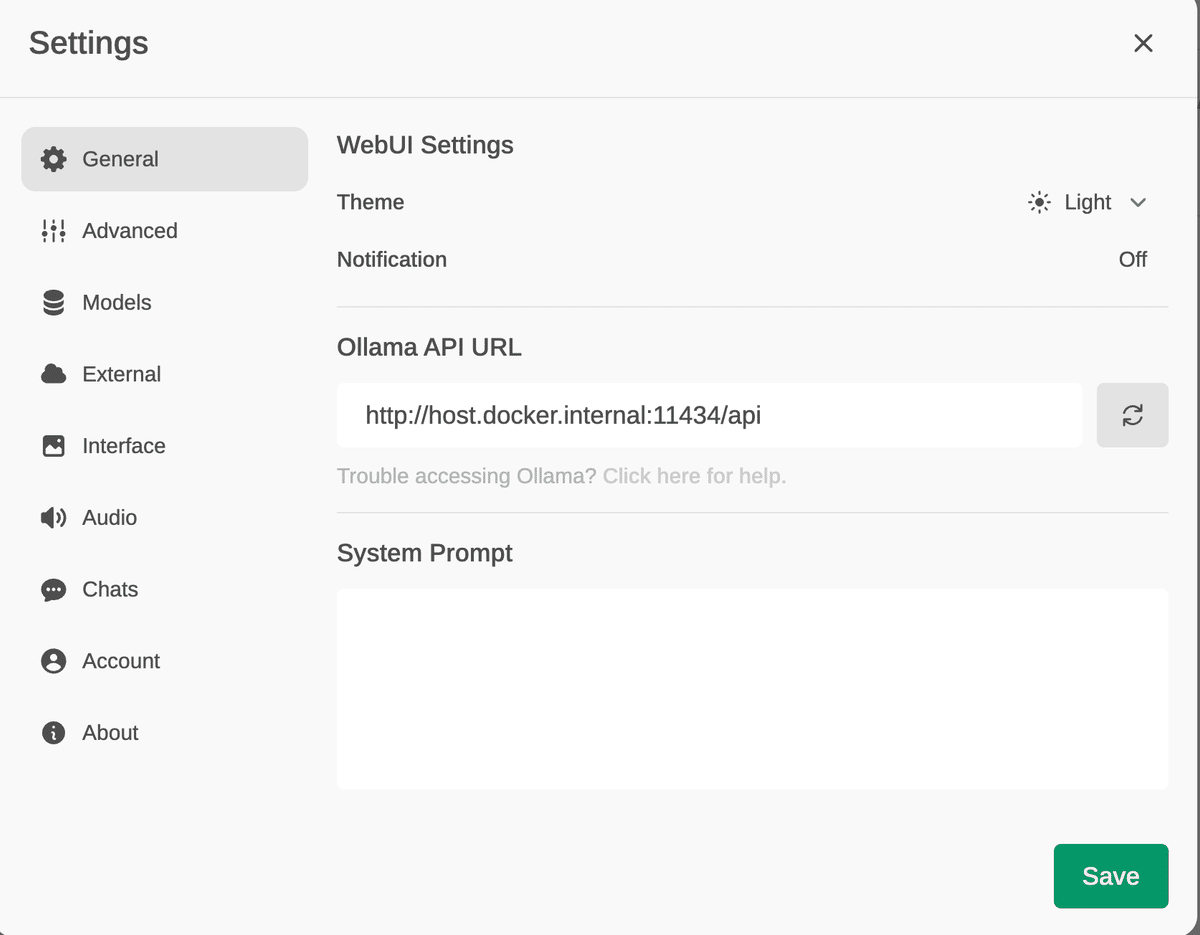Click the General gear icon

pos(54,159)
